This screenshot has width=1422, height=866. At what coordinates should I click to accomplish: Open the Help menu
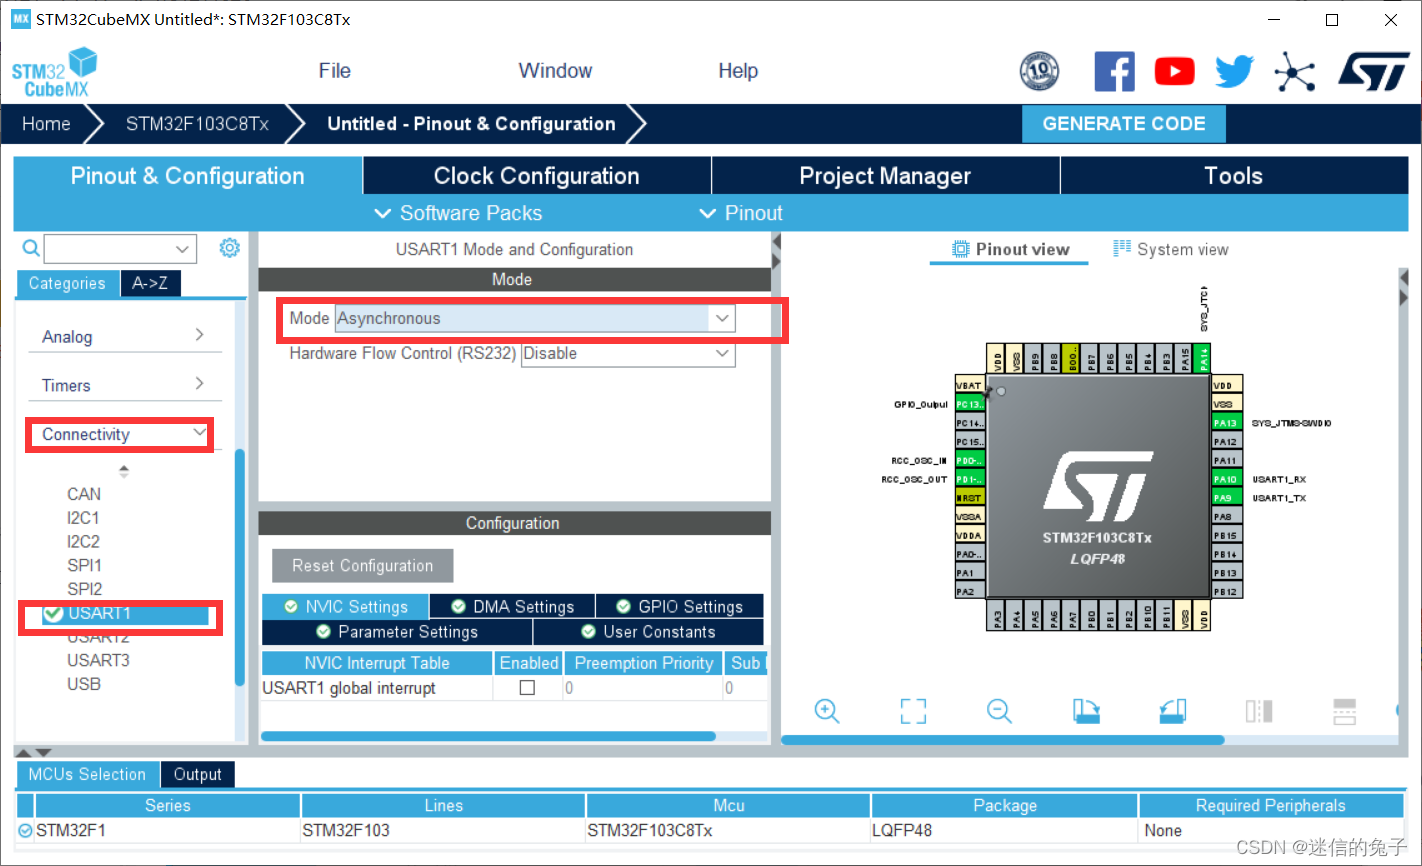pyautogui.click(x=738, y=71)
